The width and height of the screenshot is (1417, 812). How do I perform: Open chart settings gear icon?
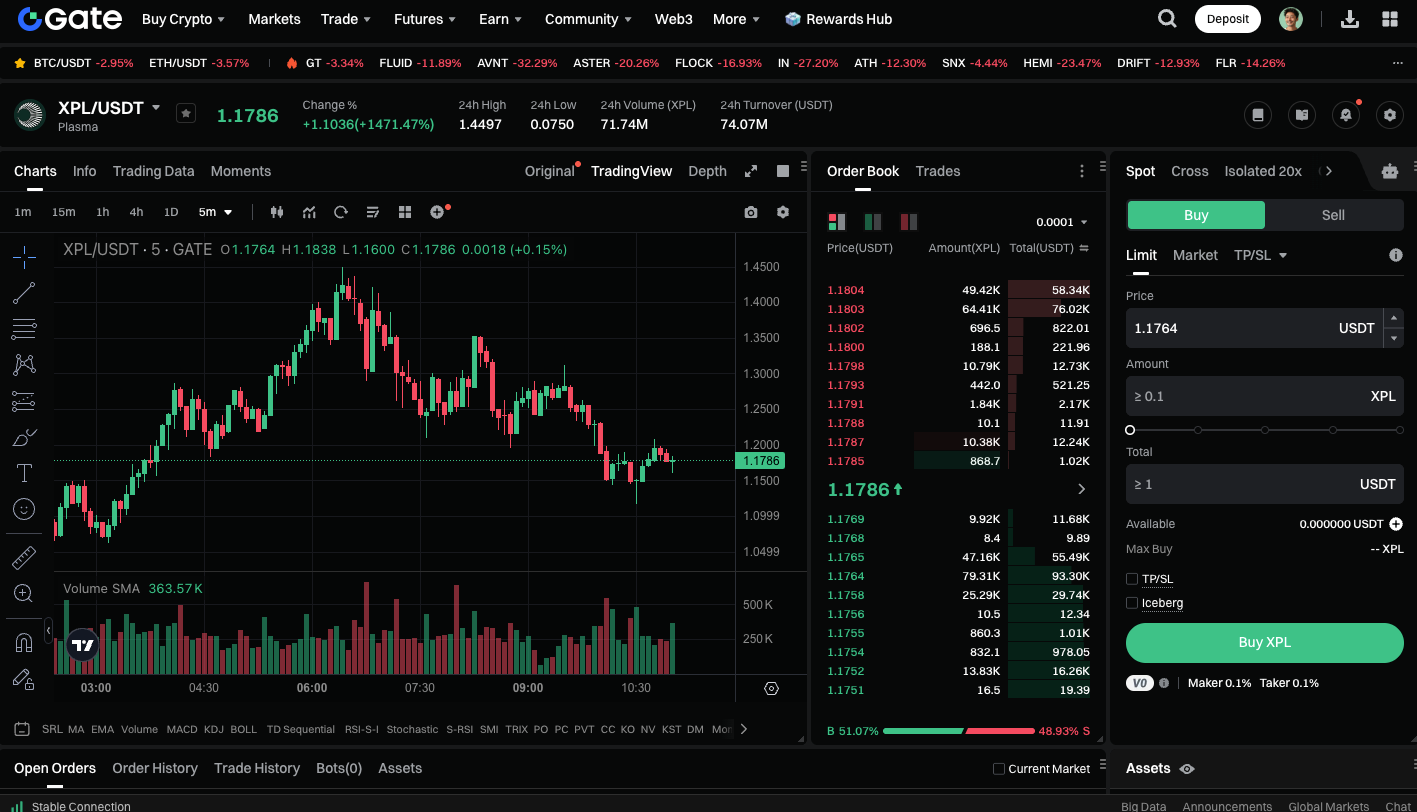tap(783, 212)
